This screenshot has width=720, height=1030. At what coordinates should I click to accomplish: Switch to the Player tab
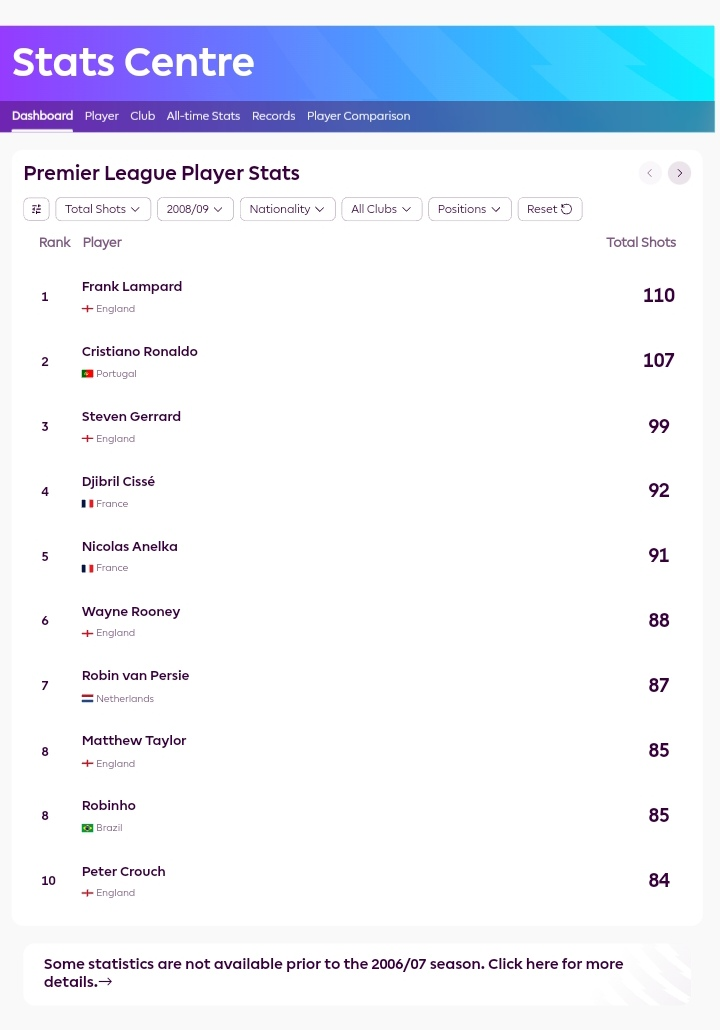point(102,116)
